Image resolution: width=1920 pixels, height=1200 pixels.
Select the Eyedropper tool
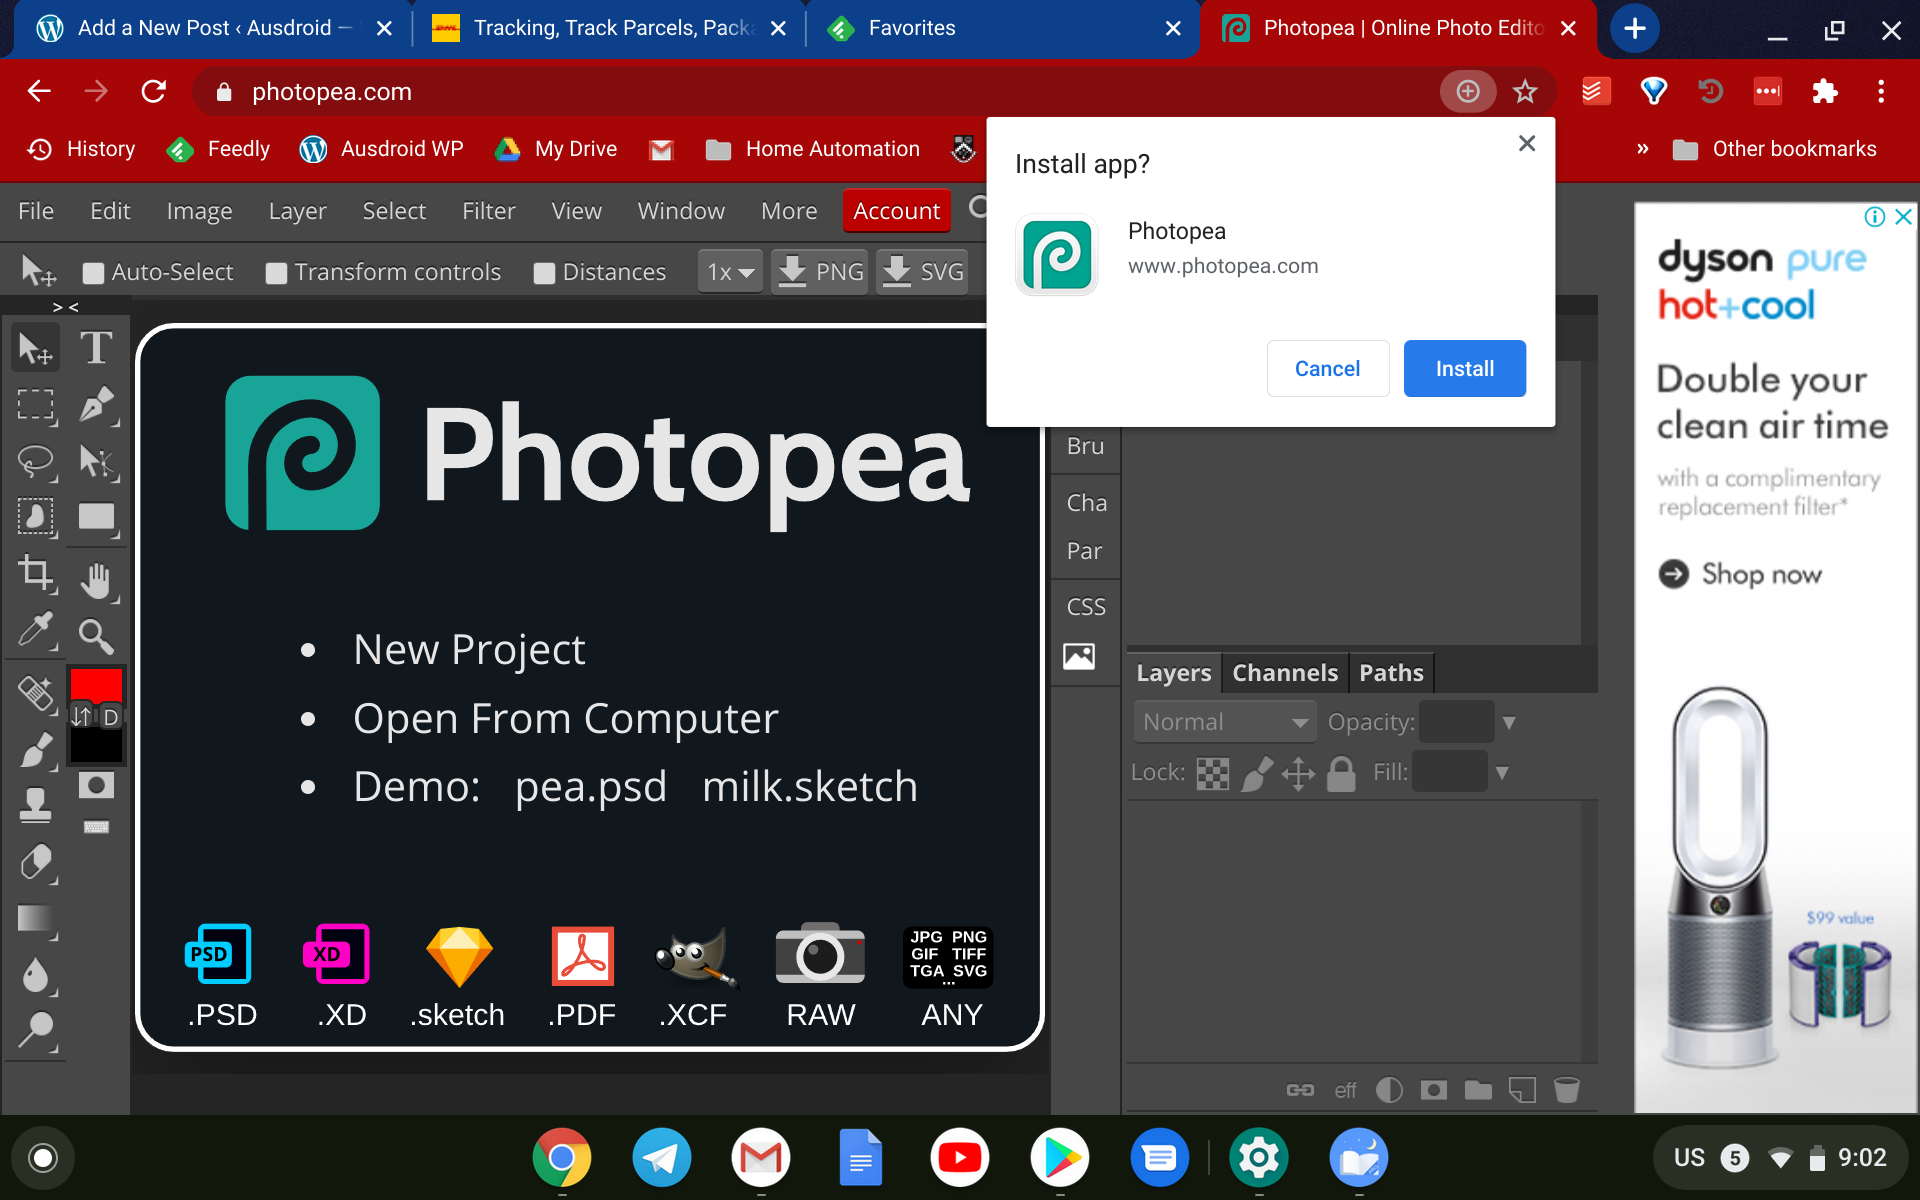coord(36,632)
